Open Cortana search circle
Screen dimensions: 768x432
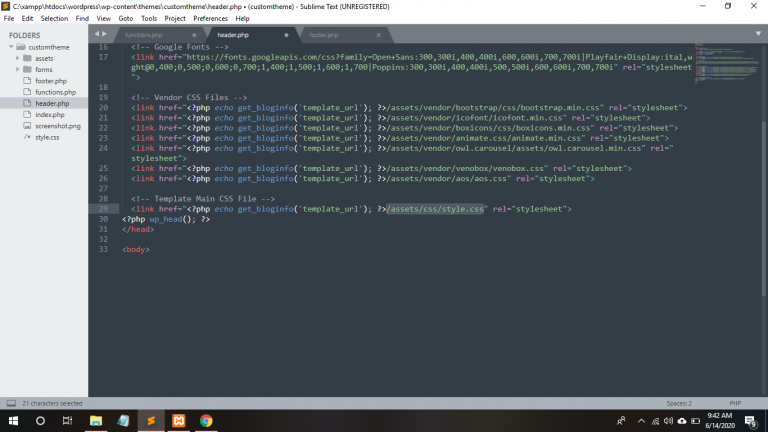click(x=40, y=421)
